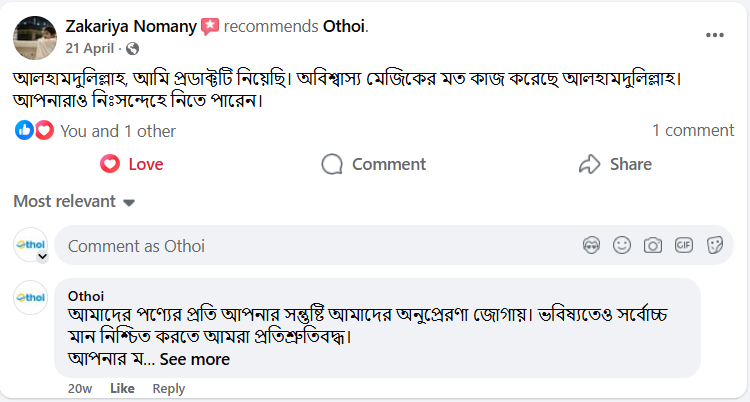Open the sticker picker in comment box
Image resolution: width=750 pixels, height=402 pixels.
(715, 245)
